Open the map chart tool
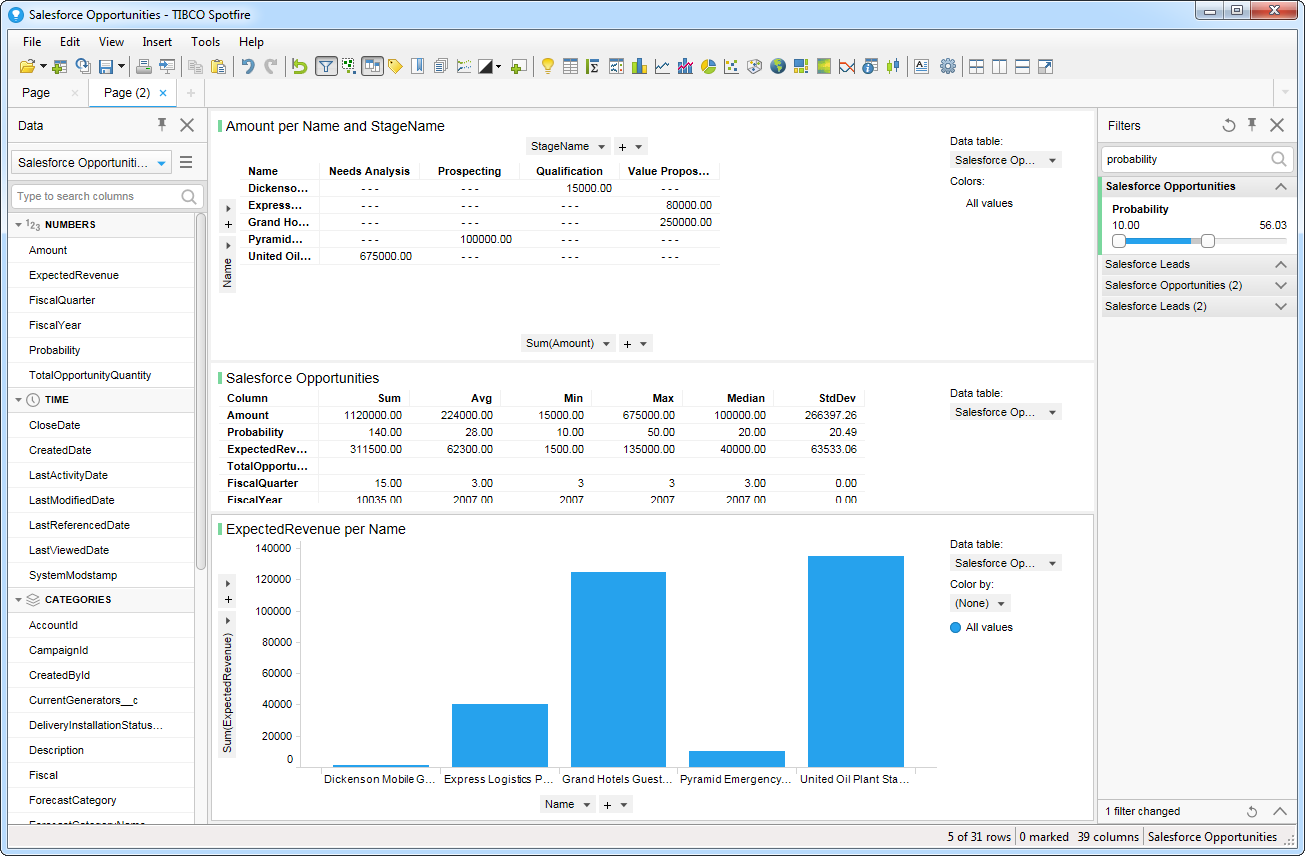 [778, 66]
